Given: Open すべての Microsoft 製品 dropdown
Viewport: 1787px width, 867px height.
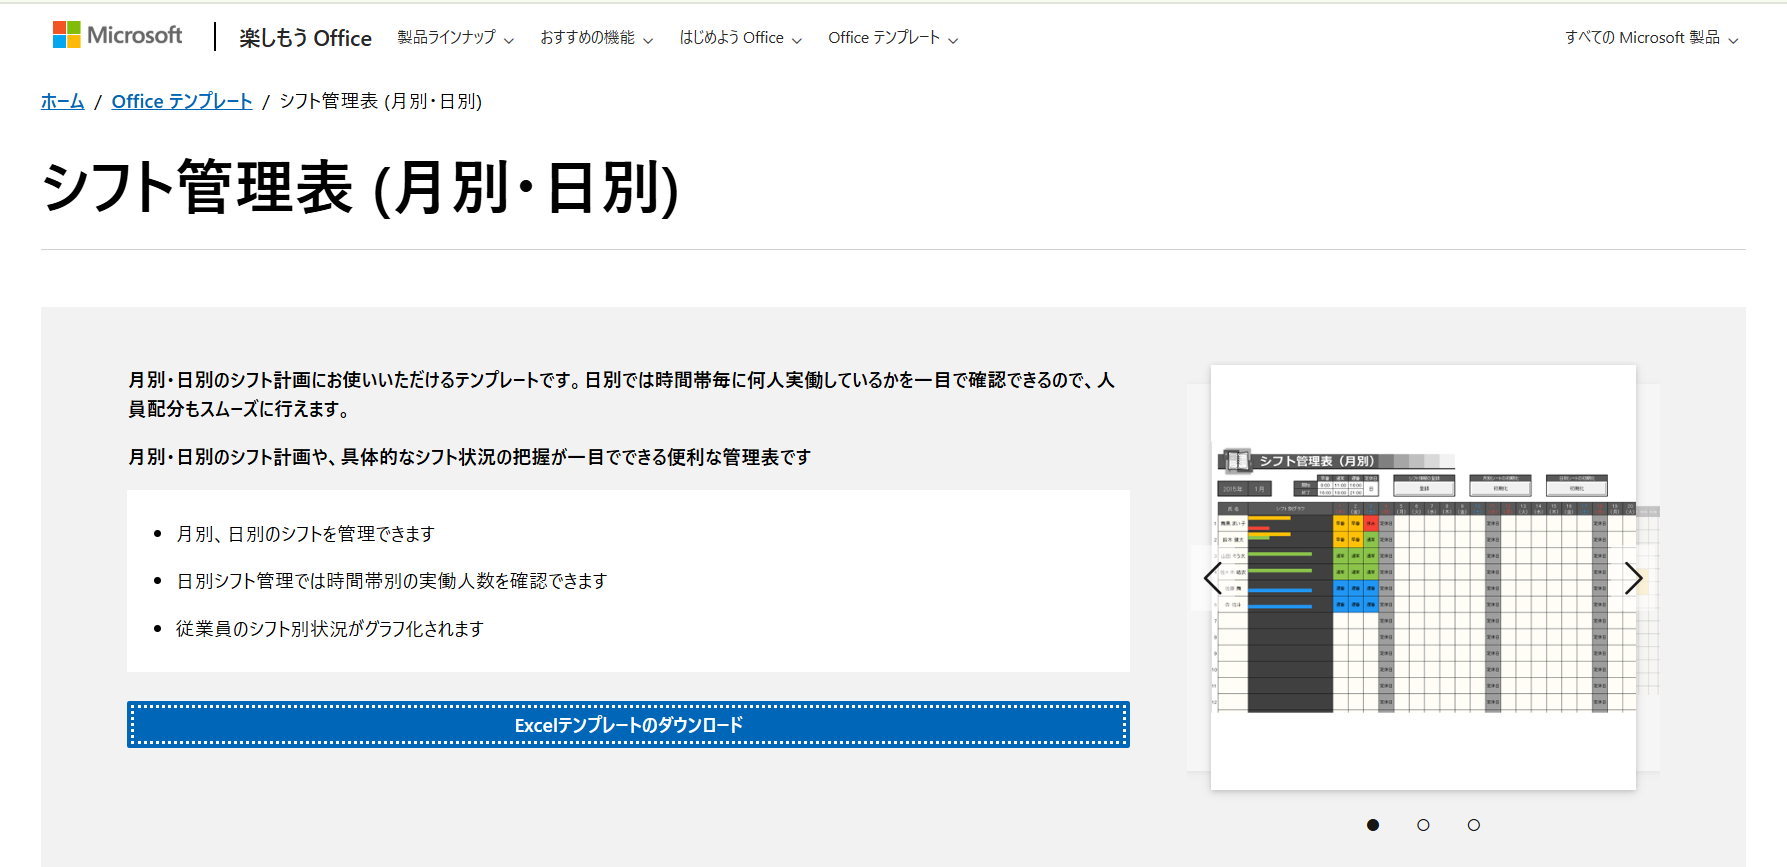Looking at the screenshot, I should click(1651, 38).
